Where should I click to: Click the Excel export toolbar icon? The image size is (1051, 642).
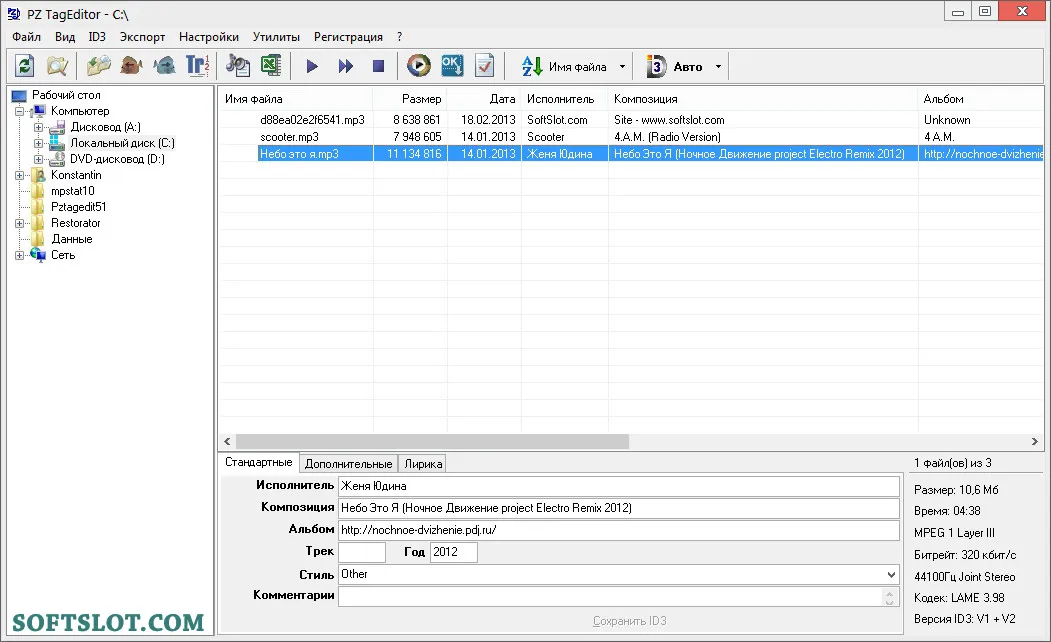pyautogui.click(x=271, y=66)
